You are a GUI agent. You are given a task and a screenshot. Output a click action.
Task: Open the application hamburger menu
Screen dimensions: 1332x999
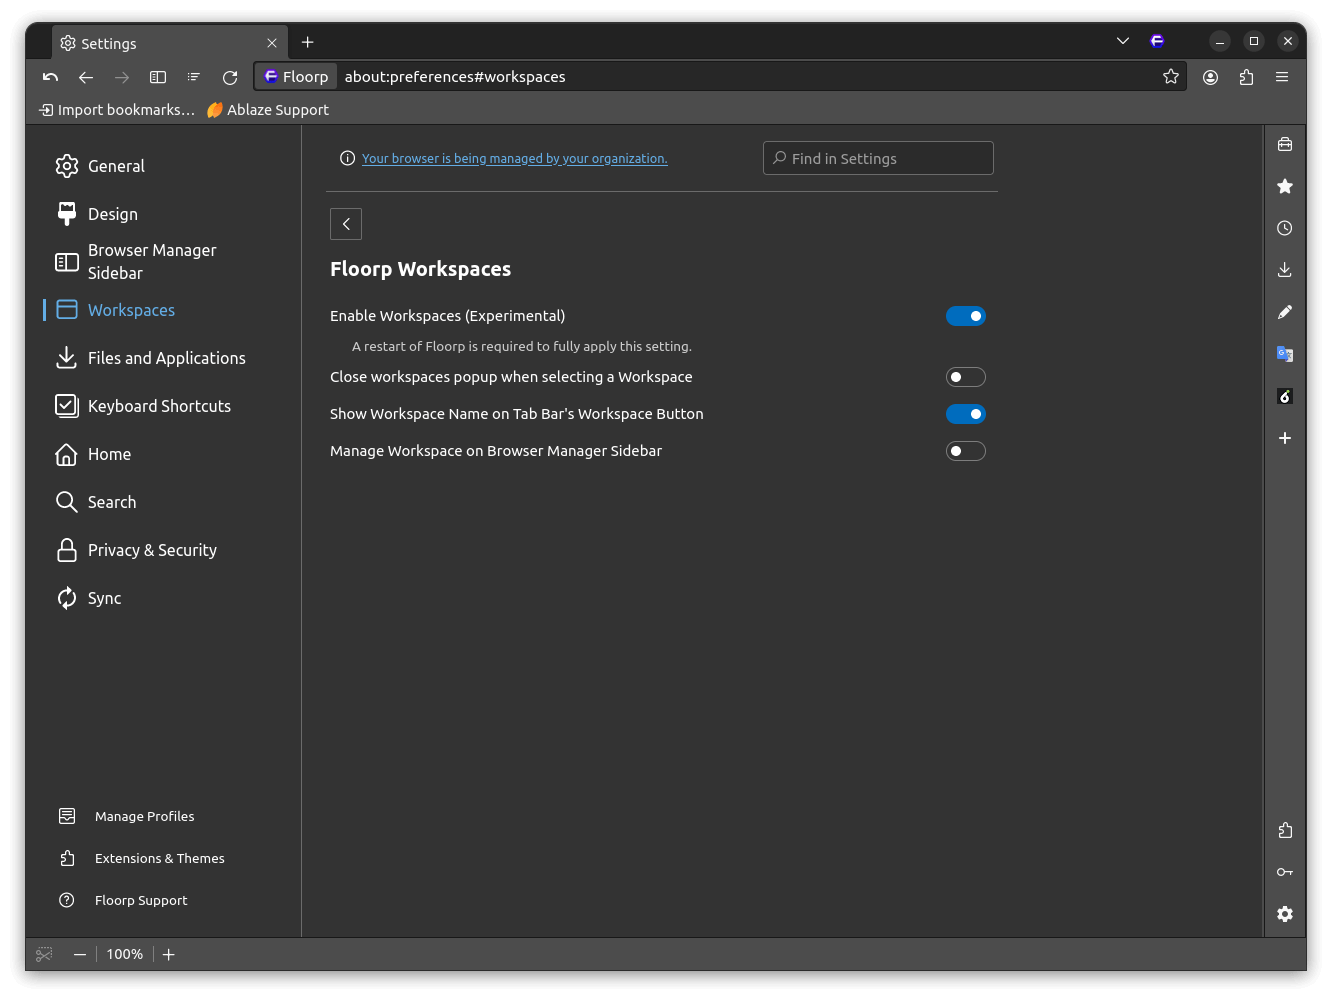[1282, 77]
